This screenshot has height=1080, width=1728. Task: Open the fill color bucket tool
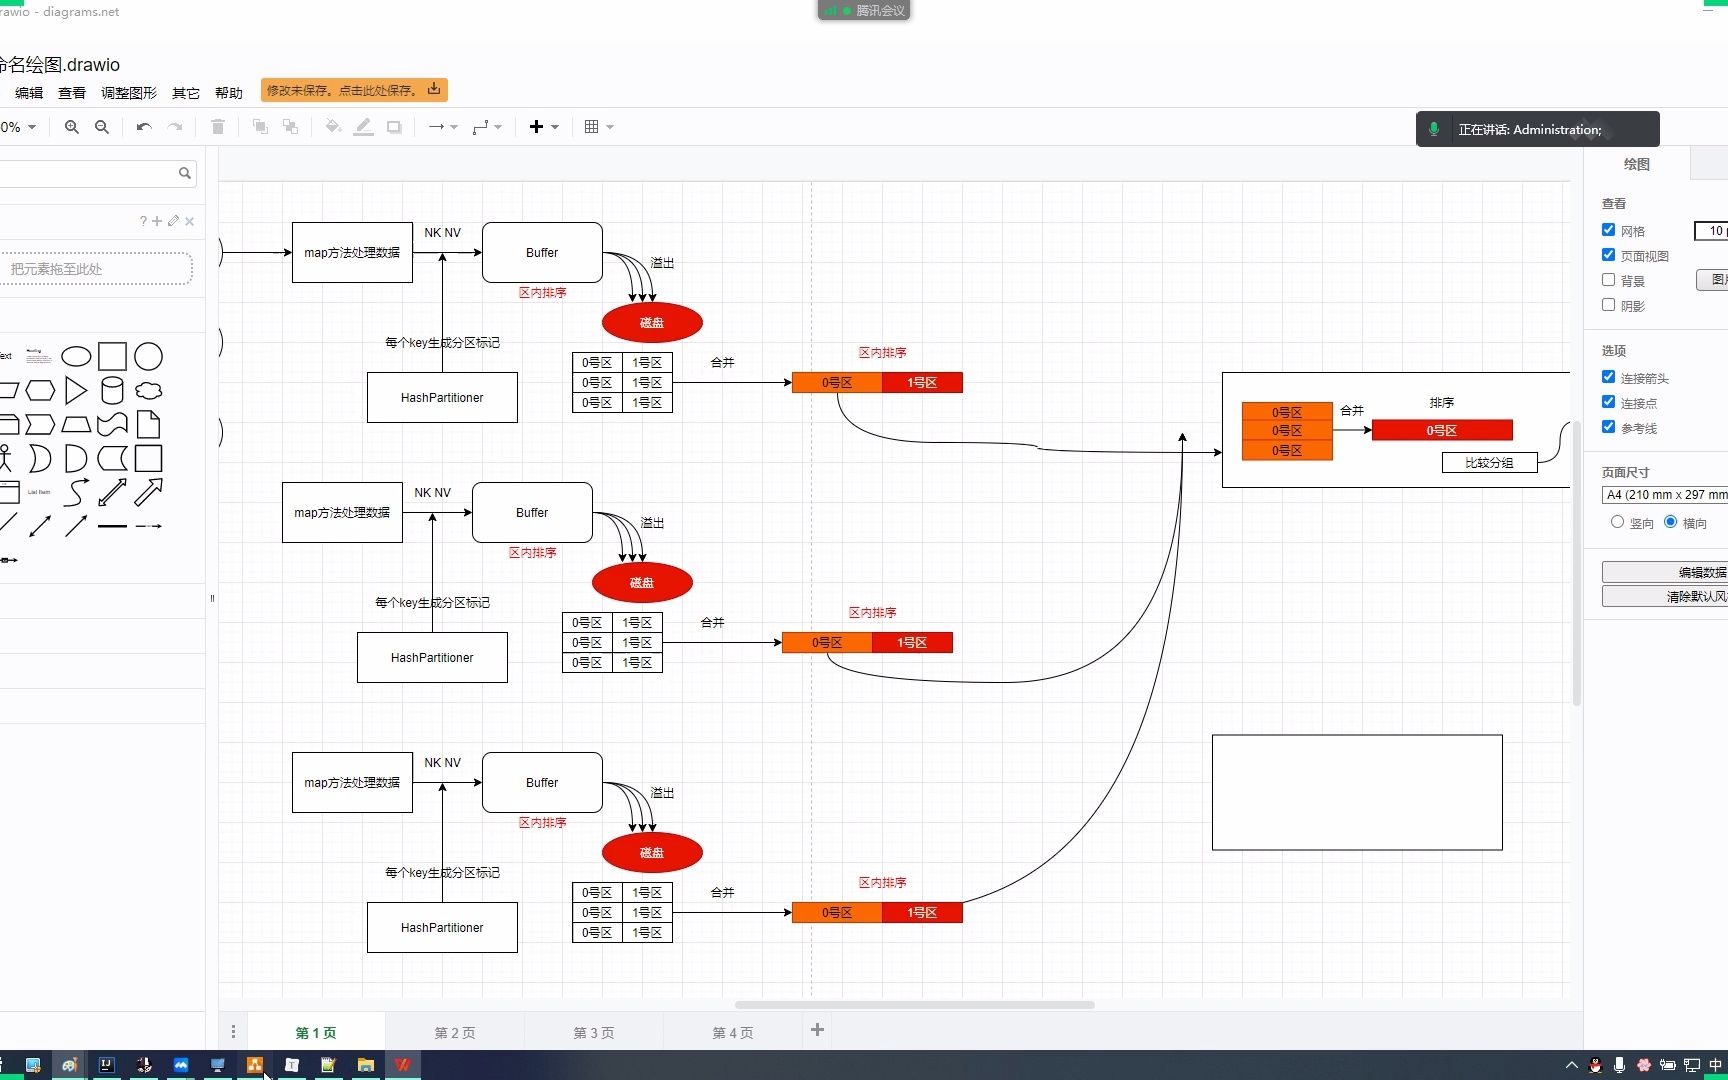[333, 127]
